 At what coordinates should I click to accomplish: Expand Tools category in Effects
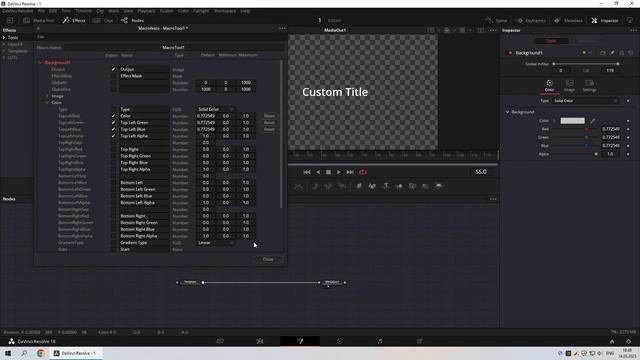[4, 38]
